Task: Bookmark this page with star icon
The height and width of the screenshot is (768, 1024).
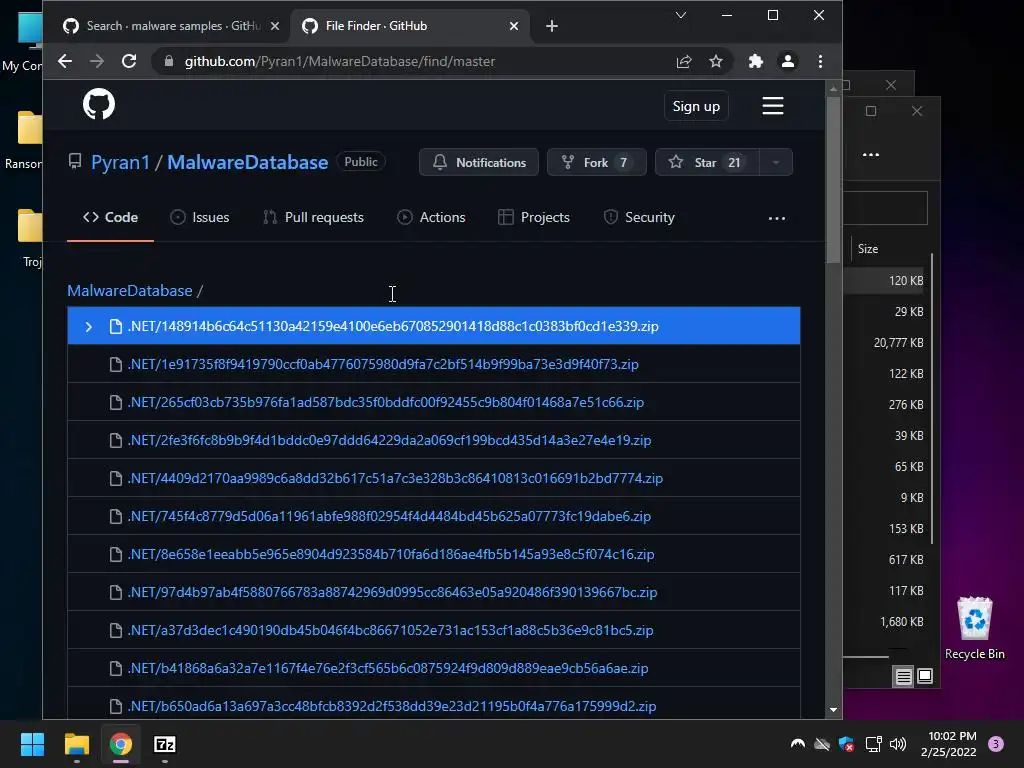Action: [716, 61]
